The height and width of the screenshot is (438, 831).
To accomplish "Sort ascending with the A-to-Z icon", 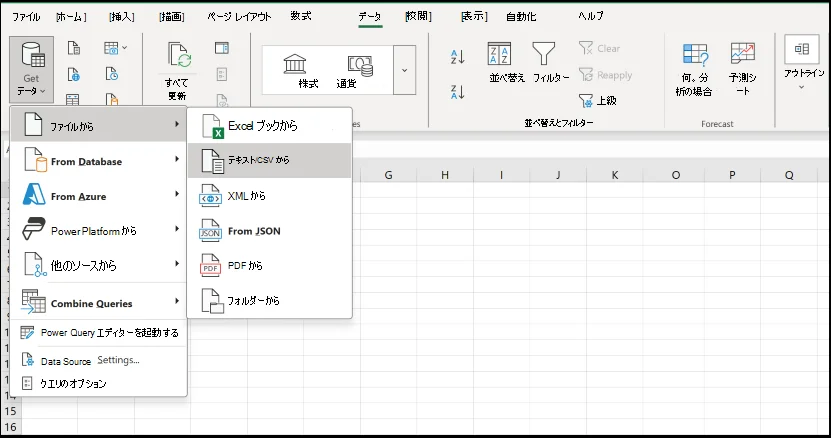I will coord(457,57).
